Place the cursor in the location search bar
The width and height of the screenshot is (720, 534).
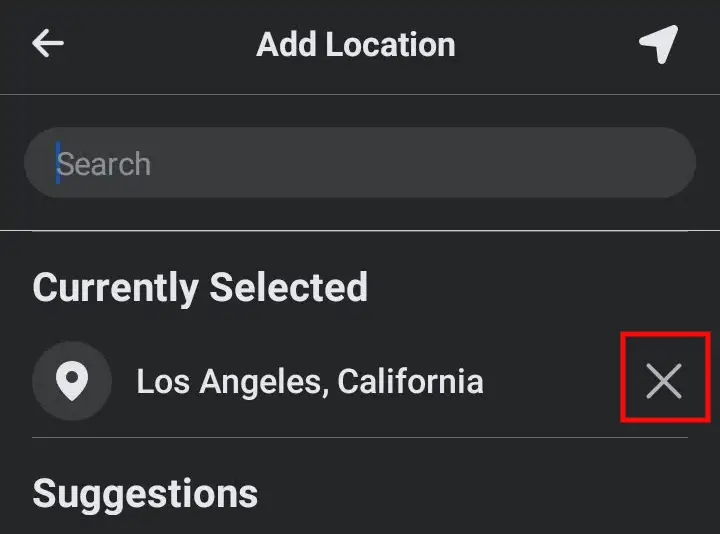coord(360,163)
